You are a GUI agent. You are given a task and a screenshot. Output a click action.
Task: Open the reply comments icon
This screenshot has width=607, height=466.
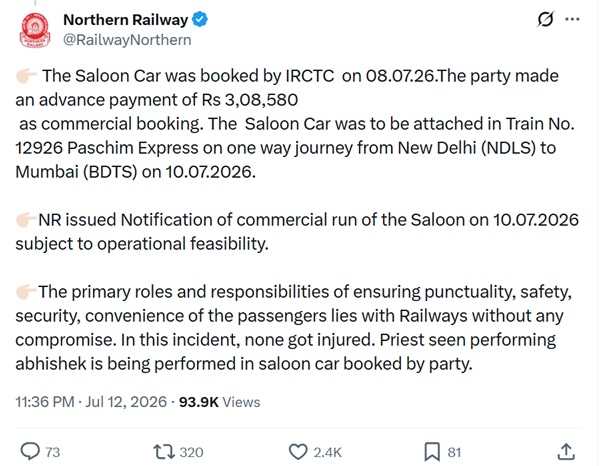pyautogui.click(x=30, y=451)
